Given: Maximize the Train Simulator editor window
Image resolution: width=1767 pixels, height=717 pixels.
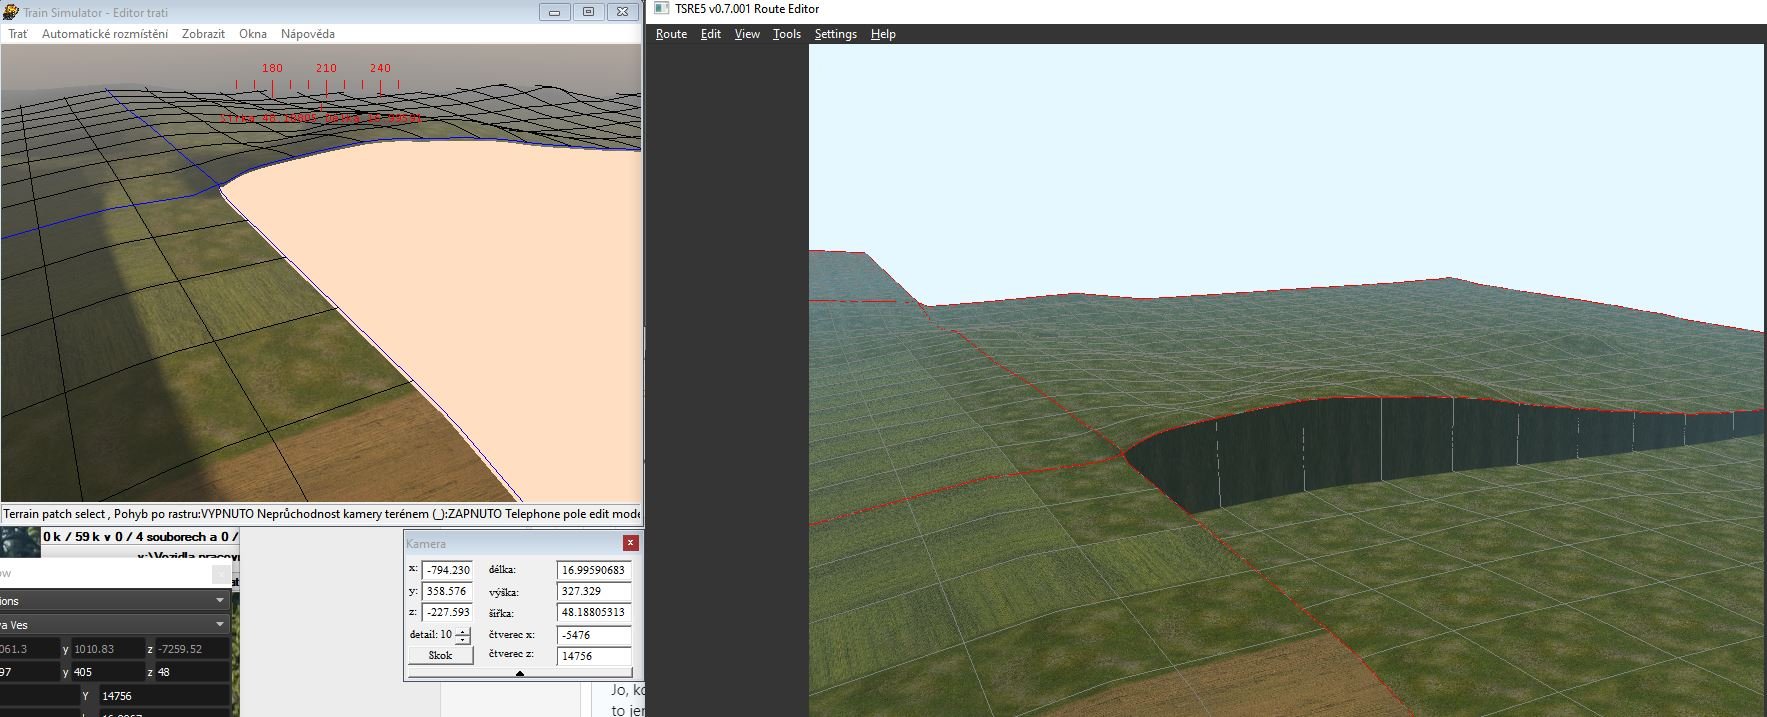Looking at the screenshot, I should pos(588,12).
